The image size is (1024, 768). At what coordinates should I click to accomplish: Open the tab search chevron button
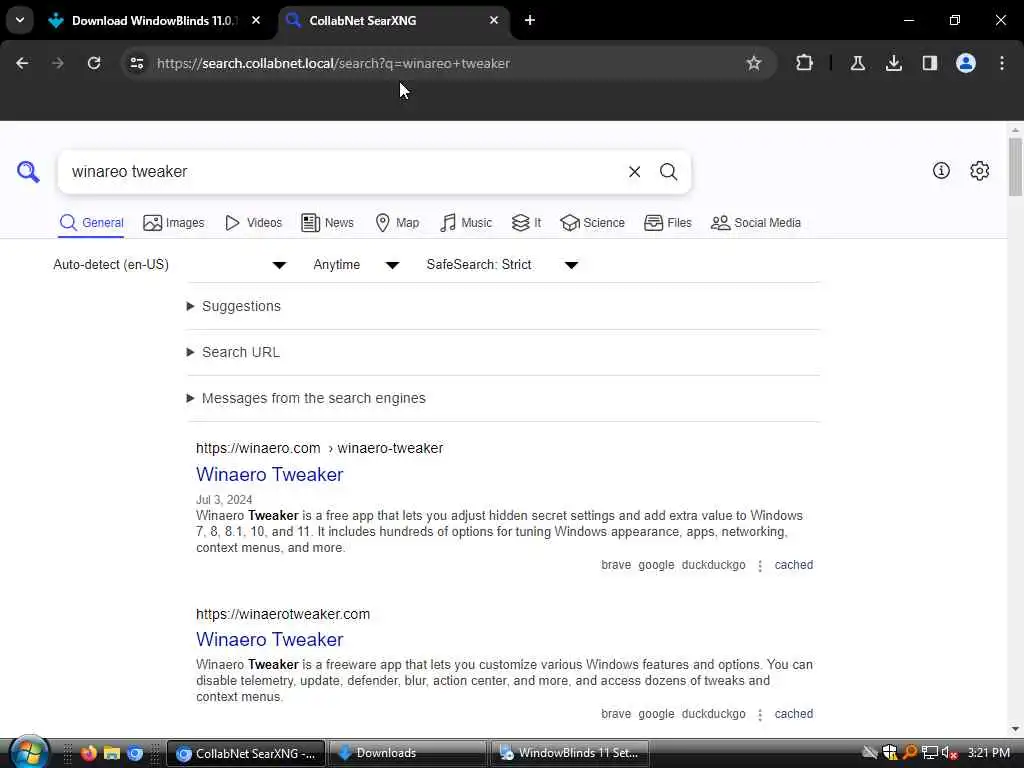(x=20, y=20)
